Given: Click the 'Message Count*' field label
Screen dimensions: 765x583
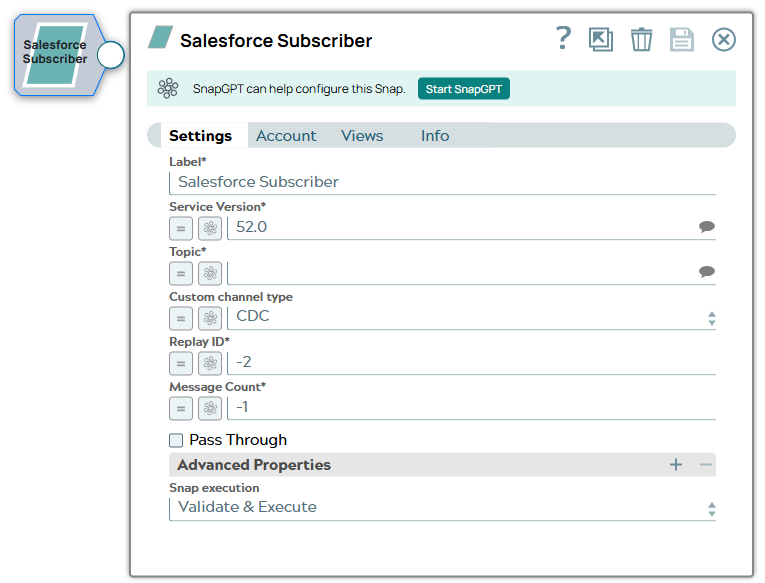Looking at the screenshot, I should (218, 386).
